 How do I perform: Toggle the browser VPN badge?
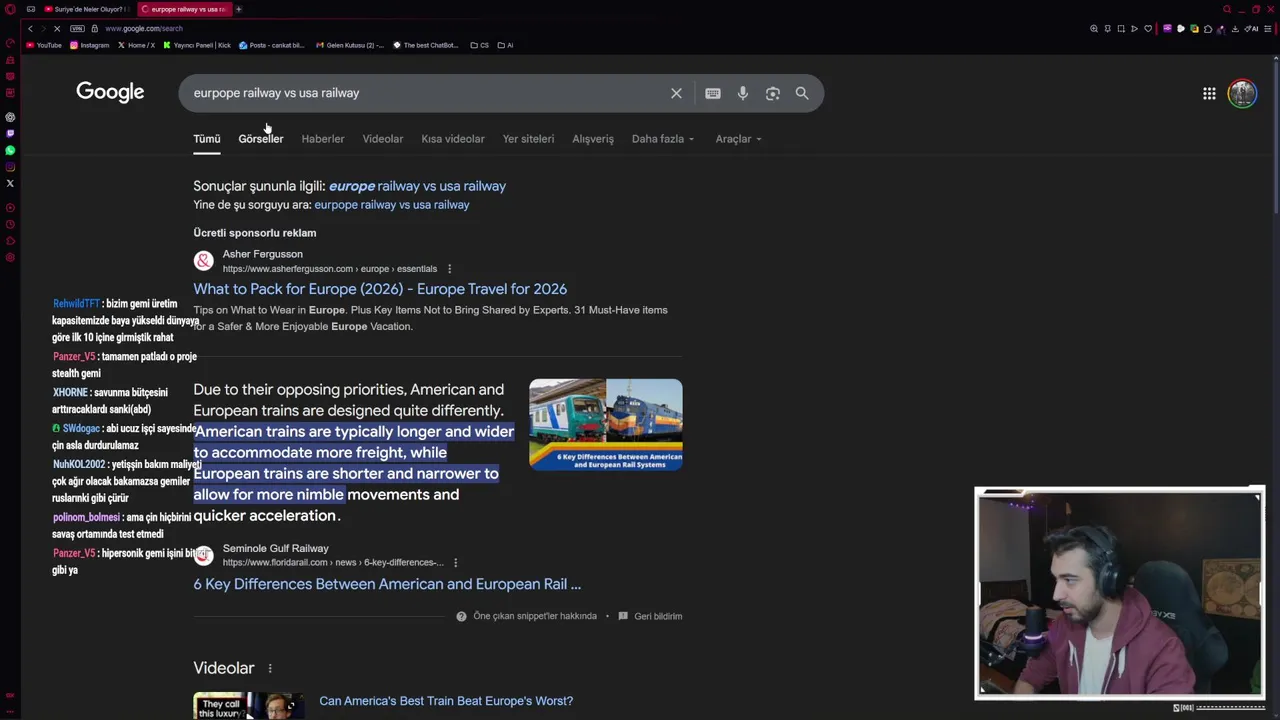77,28
